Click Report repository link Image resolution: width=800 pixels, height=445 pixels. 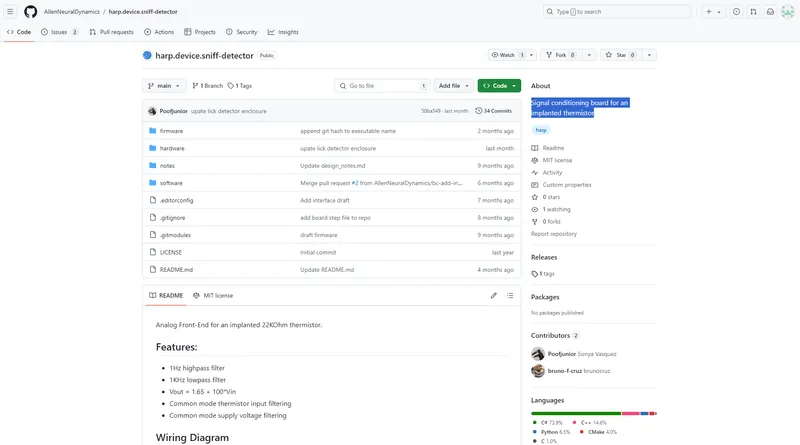click(554, 234)
